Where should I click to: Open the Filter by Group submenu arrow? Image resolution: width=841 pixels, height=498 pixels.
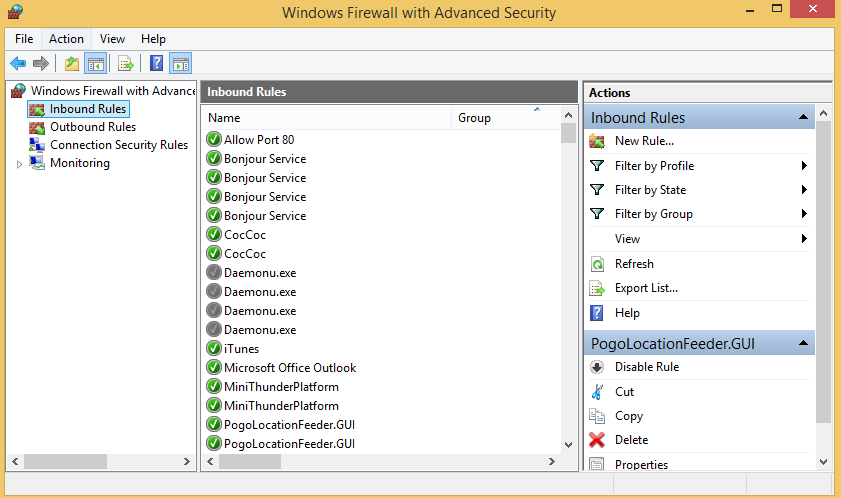[x=804, y=214]
